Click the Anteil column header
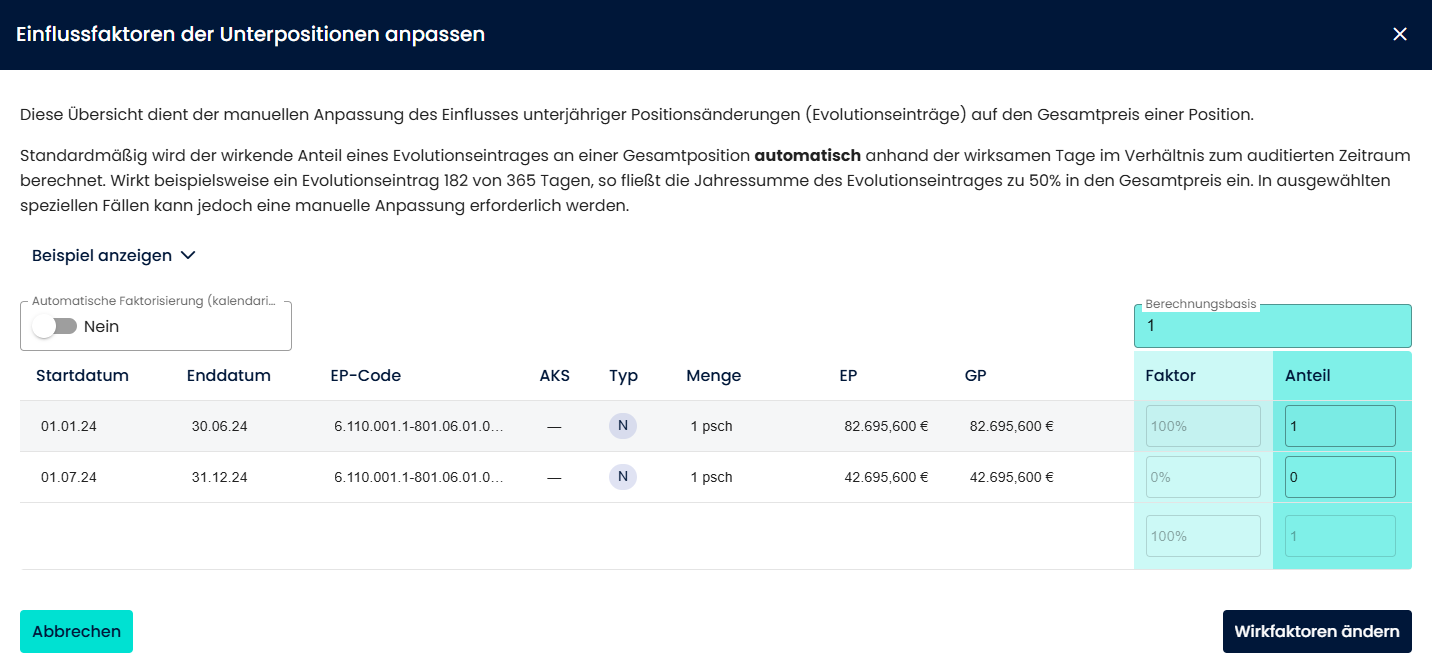This screenshot has height=661, width=1432. click(x=1307, y=376)
